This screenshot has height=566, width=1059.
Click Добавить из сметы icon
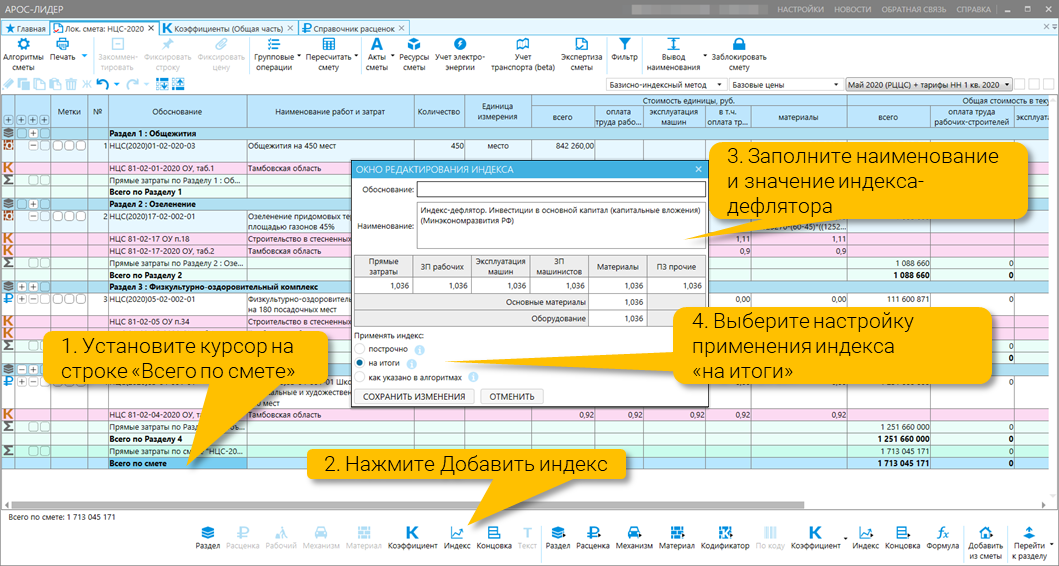[x=985, y=533]
